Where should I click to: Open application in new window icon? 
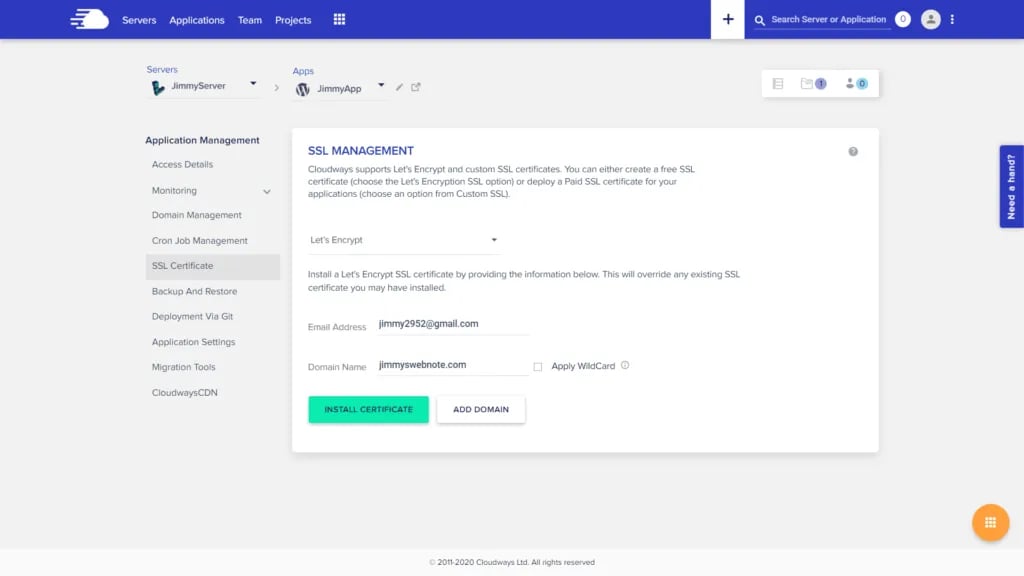416,87
